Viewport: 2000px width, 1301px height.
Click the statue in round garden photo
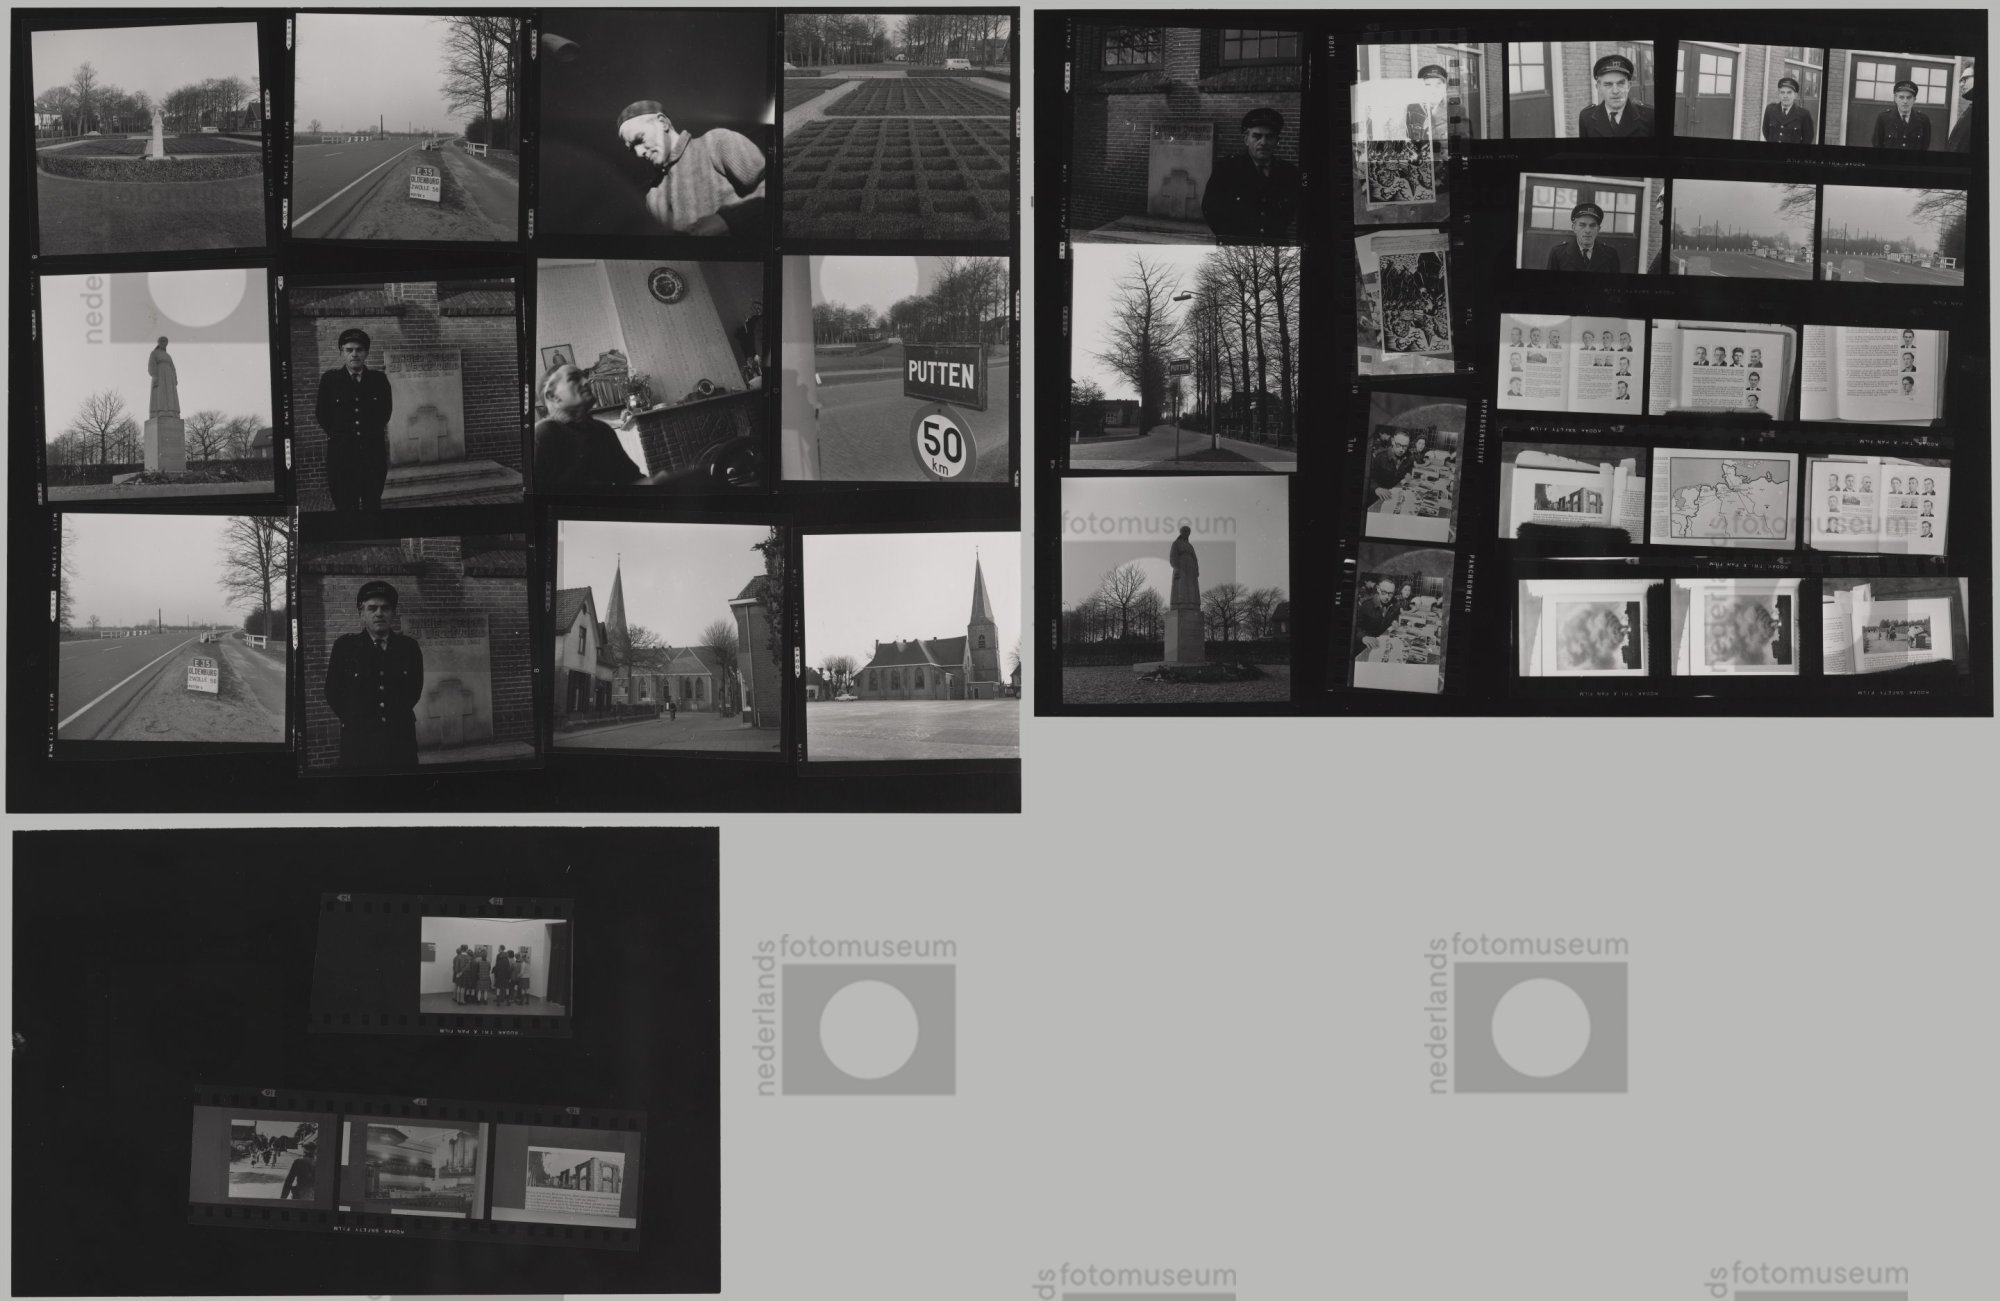[150, 138]
